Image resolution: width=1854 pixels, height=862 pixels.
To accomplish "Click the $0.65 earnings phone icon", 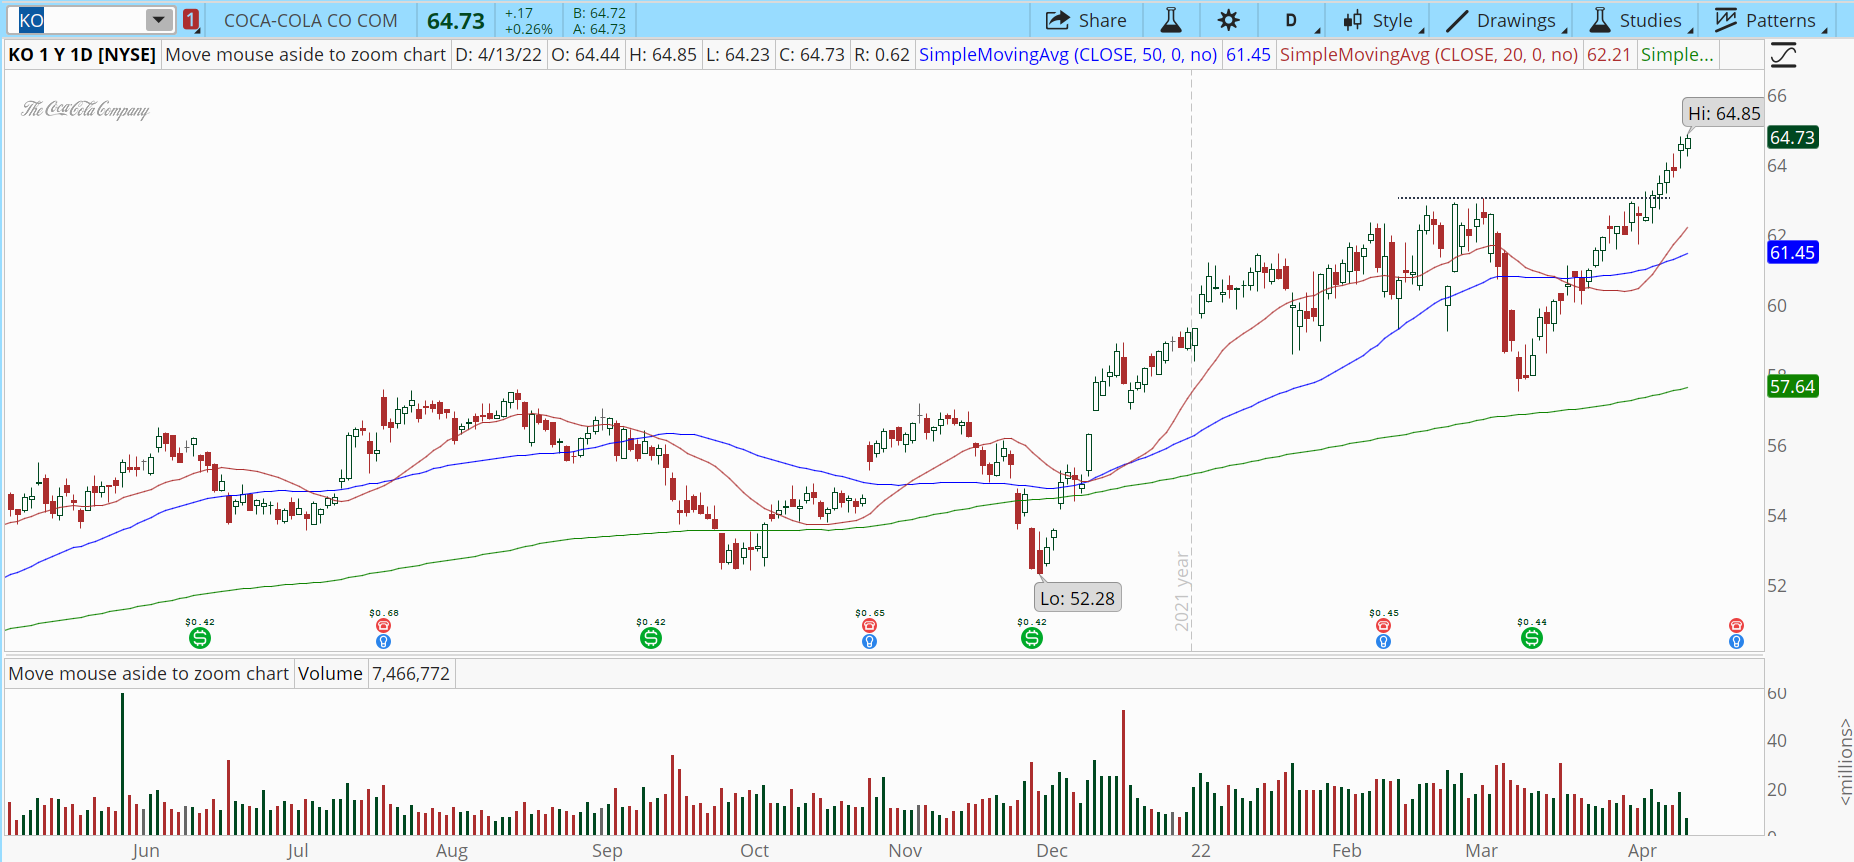I will [x=869, y=626].
